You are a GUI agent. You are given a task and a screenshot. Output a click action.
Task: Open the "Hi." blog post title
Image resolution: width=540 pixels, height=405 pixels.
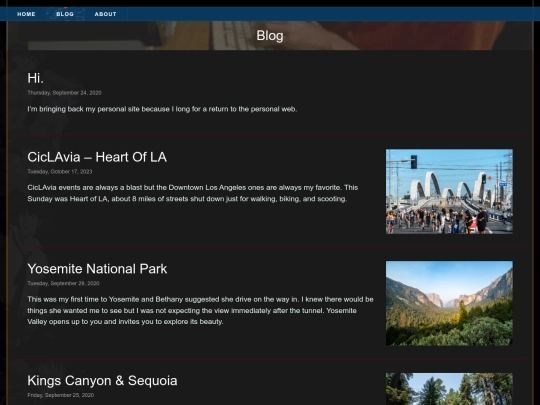(x=35, y=78)
